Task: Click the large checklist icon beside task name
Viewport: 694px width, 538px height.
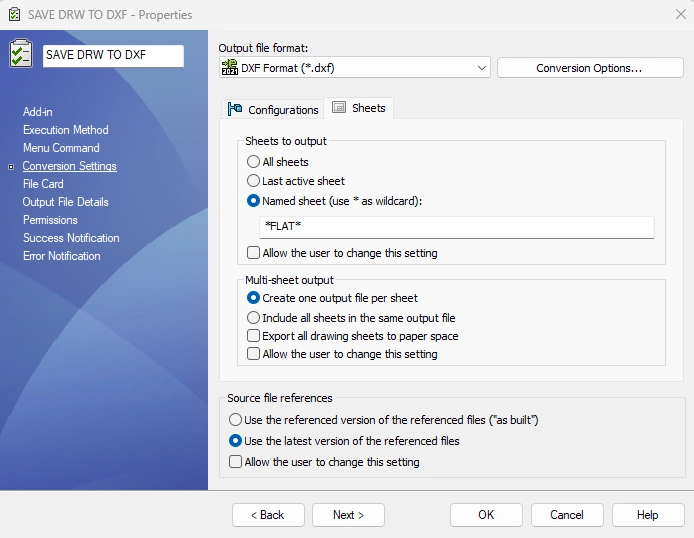Action: 21,54
